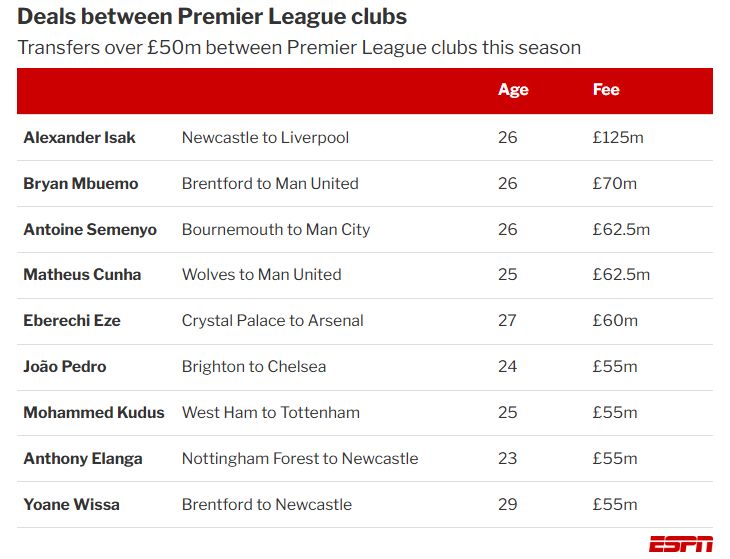Select the Matheus Cunha player name
The width and height of the screenshot is (730, 559).
[x=82, y=275]
